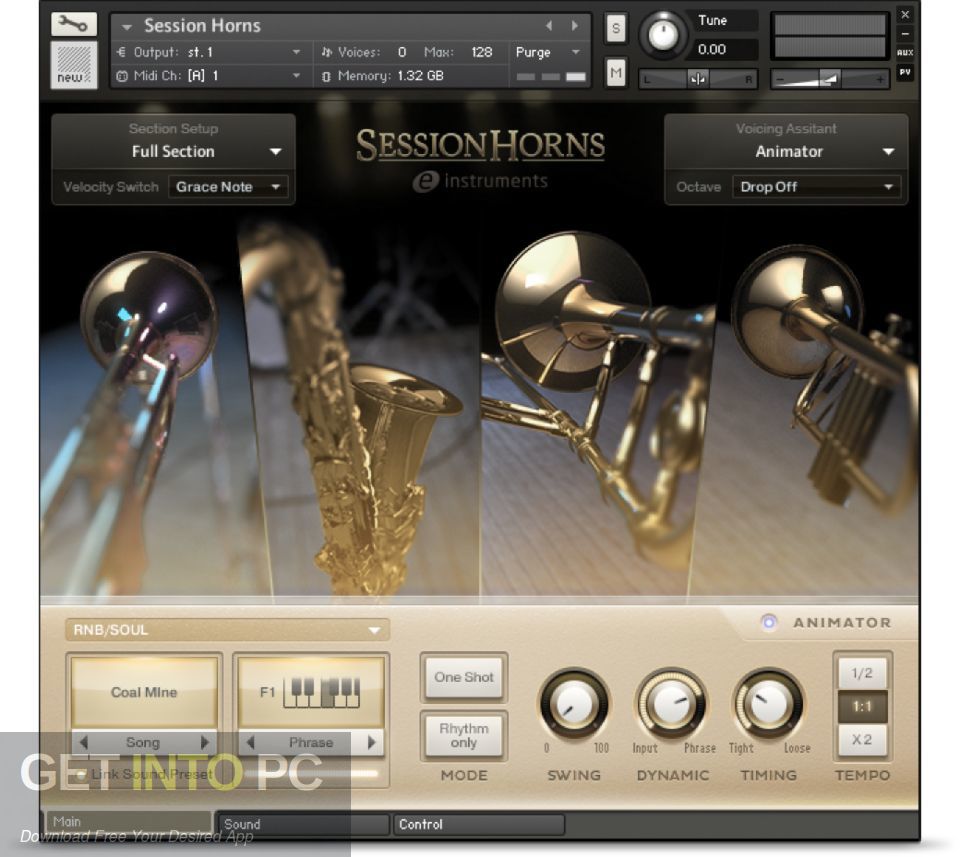Click the volume slider in the header
960x857 pixels.
pos(830,79)
